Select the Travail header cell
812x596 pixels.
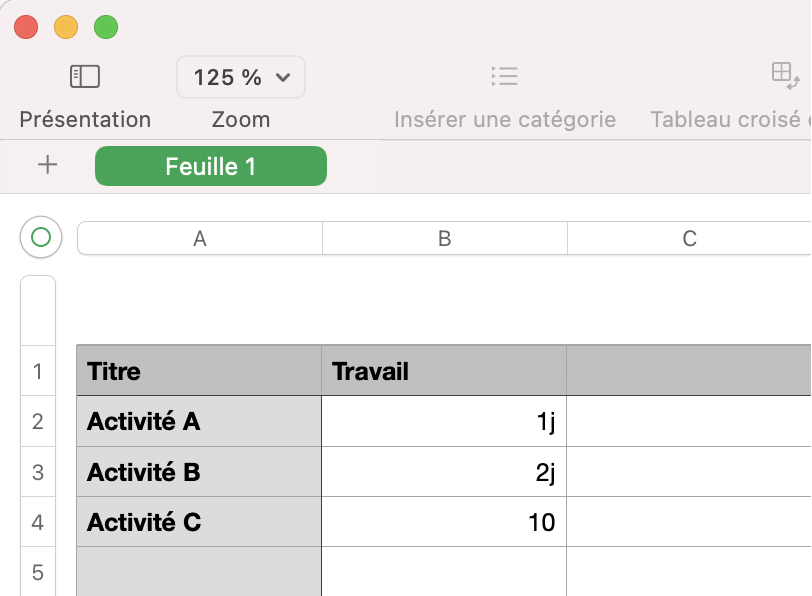[444, 371]
